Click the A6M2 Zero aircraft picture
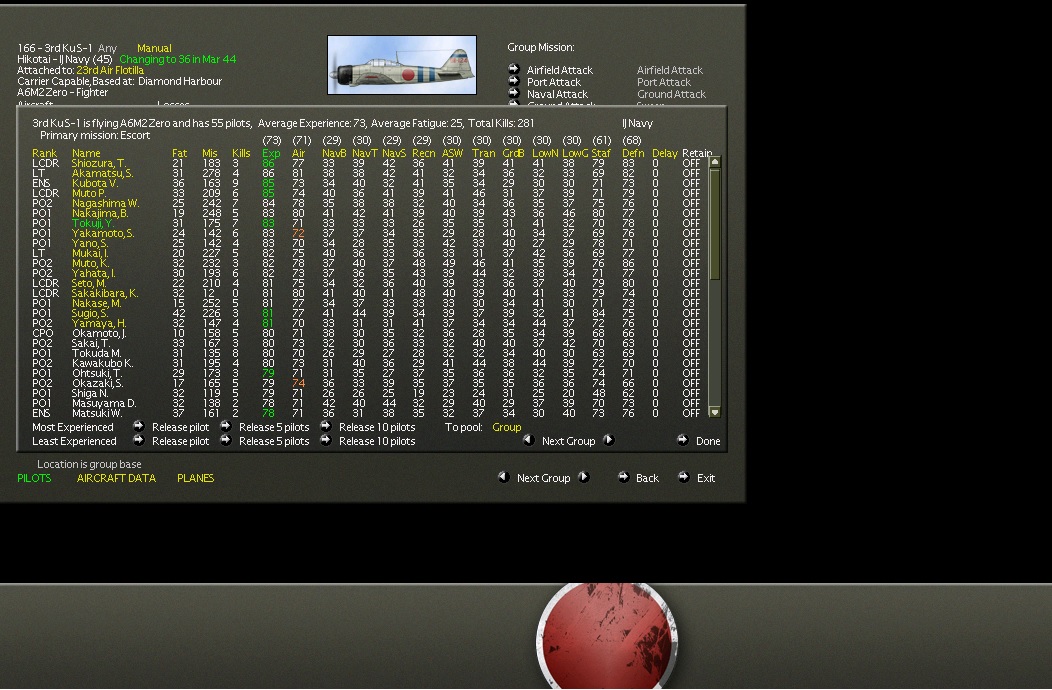The height and width of the screenshot is (690, 1052). pos(402,65)
